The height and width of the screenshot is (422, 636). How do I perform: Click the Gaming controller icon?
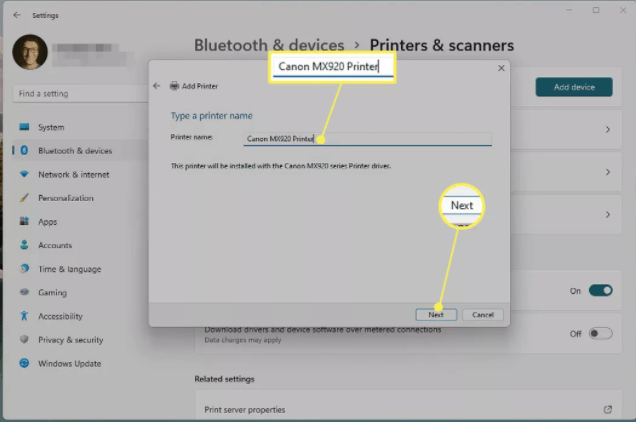point(24,292)
